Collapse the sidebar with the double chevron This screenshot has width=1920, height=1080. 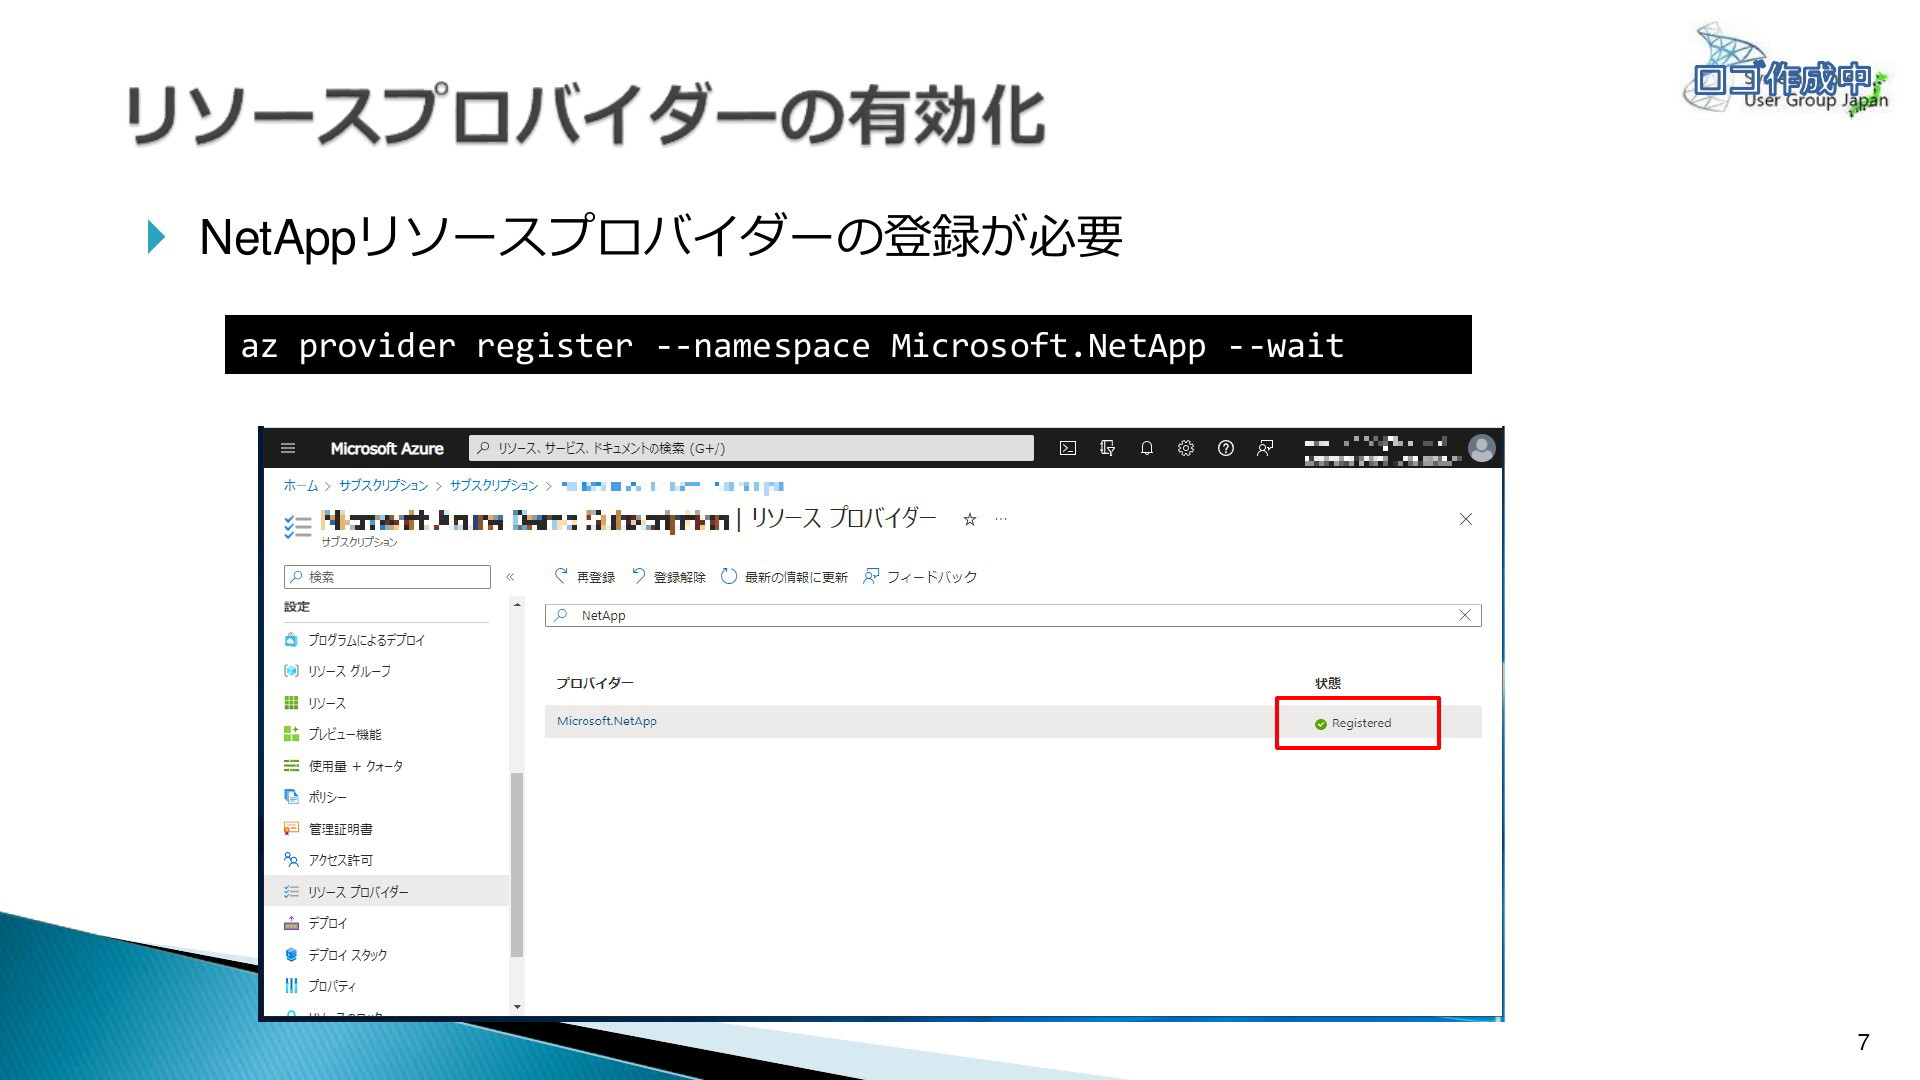(x=510, y=577)
